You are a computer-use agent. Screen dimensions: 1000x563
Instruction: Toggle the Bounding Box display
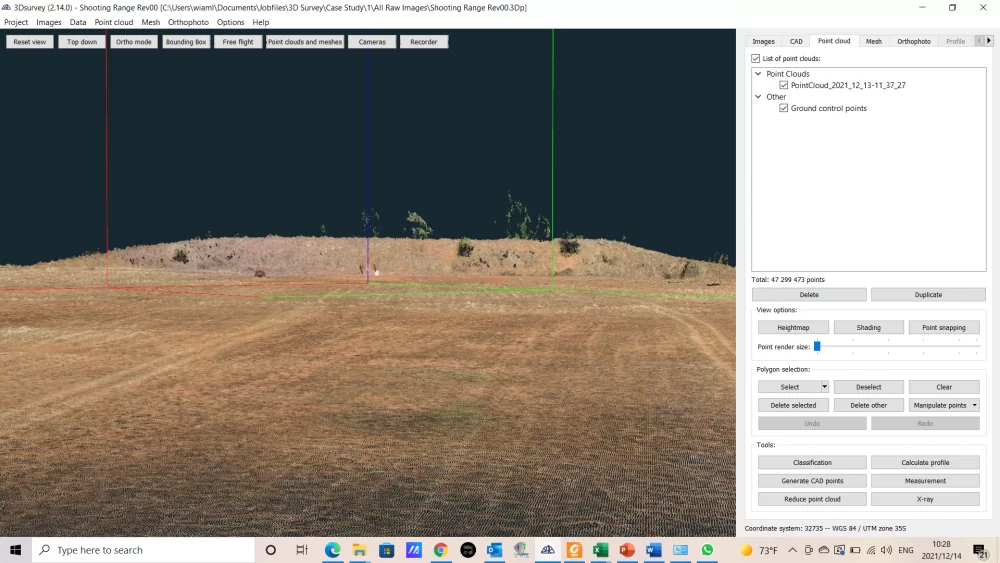tap(186, 42)
